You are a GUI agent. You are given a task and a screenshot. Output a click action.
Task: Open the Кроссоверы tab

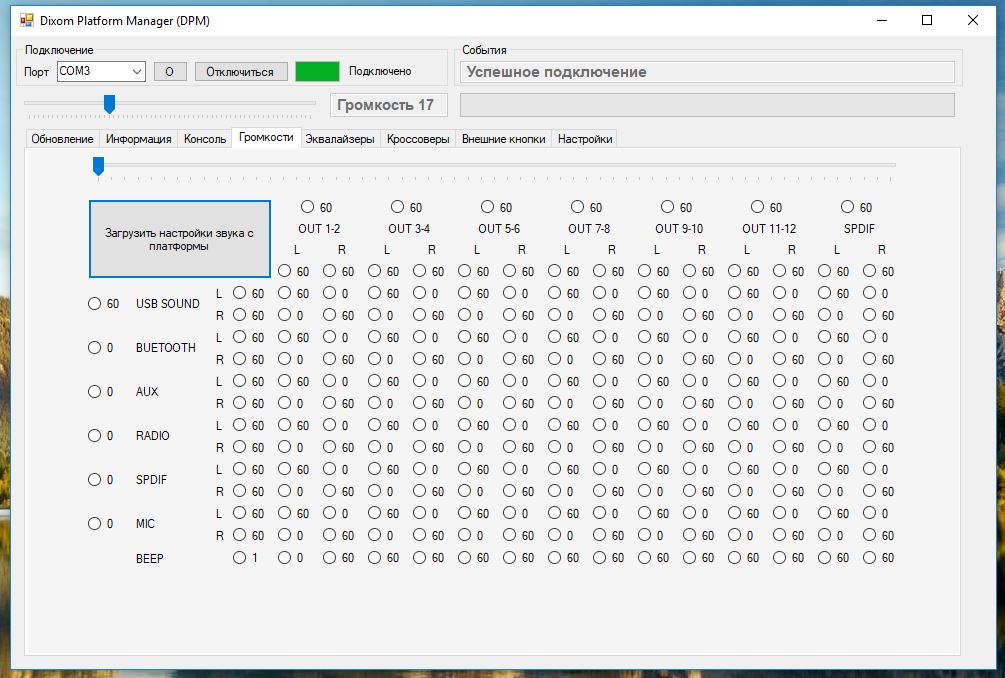pyautogui.click(x=418, y=139)
